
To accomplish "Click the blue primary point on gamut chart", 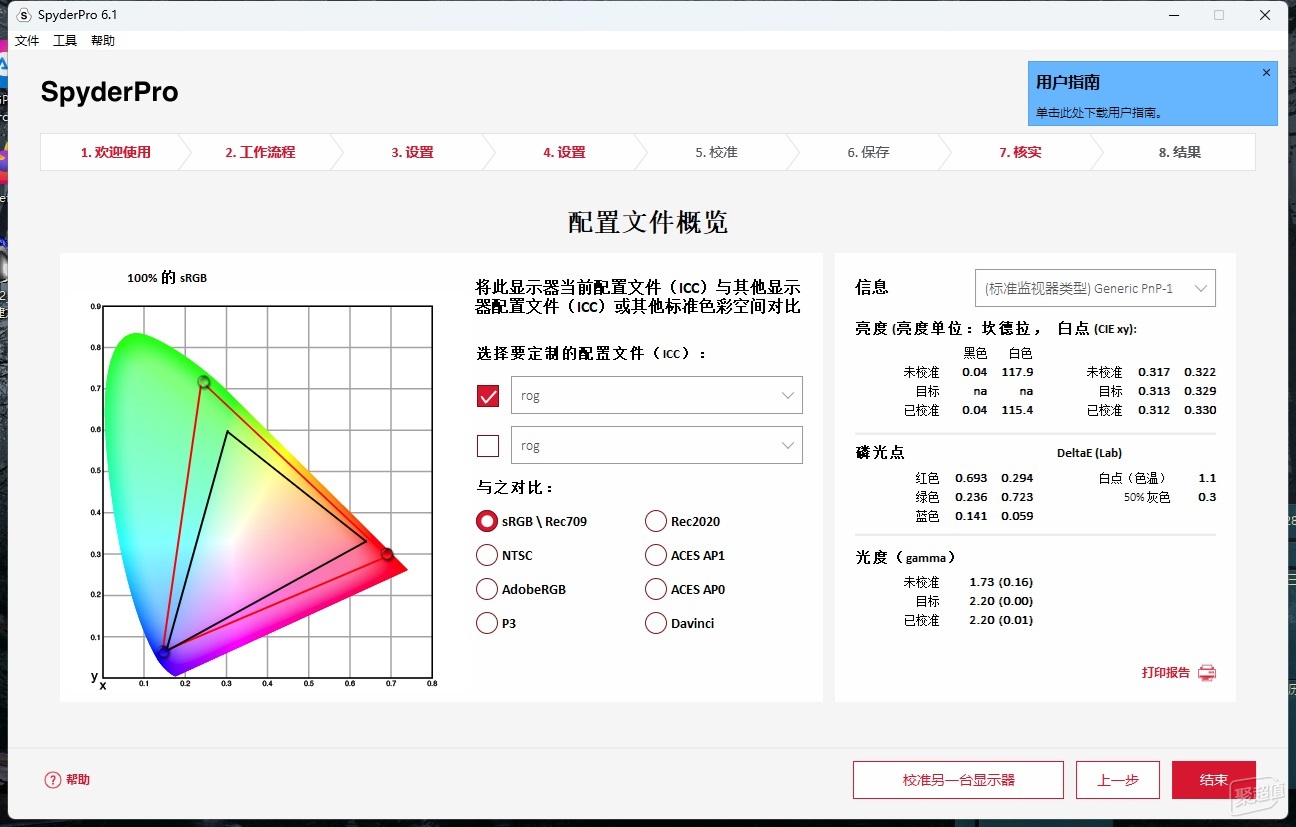I will (164, 652).
